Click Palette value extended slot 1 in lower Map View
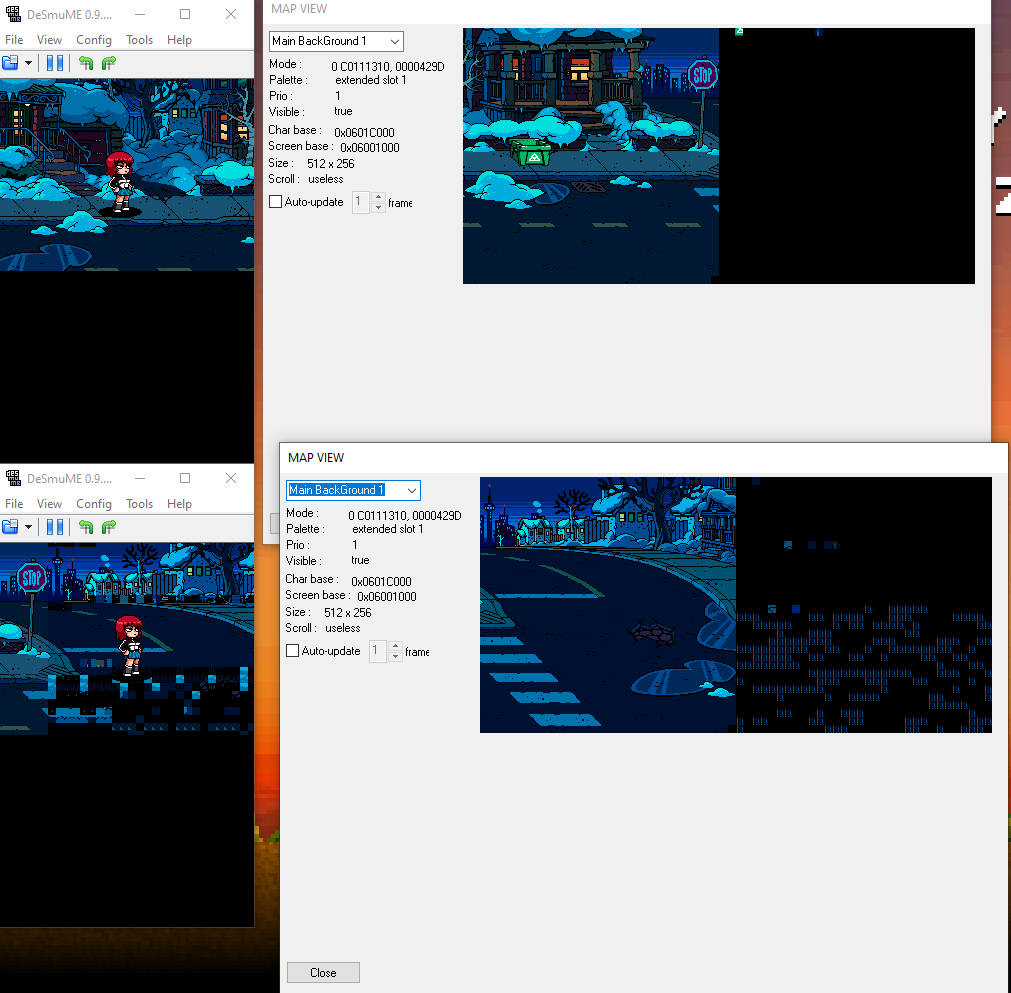The width and height of the screenshot is (1011, 993). click(x=388, y=529)
